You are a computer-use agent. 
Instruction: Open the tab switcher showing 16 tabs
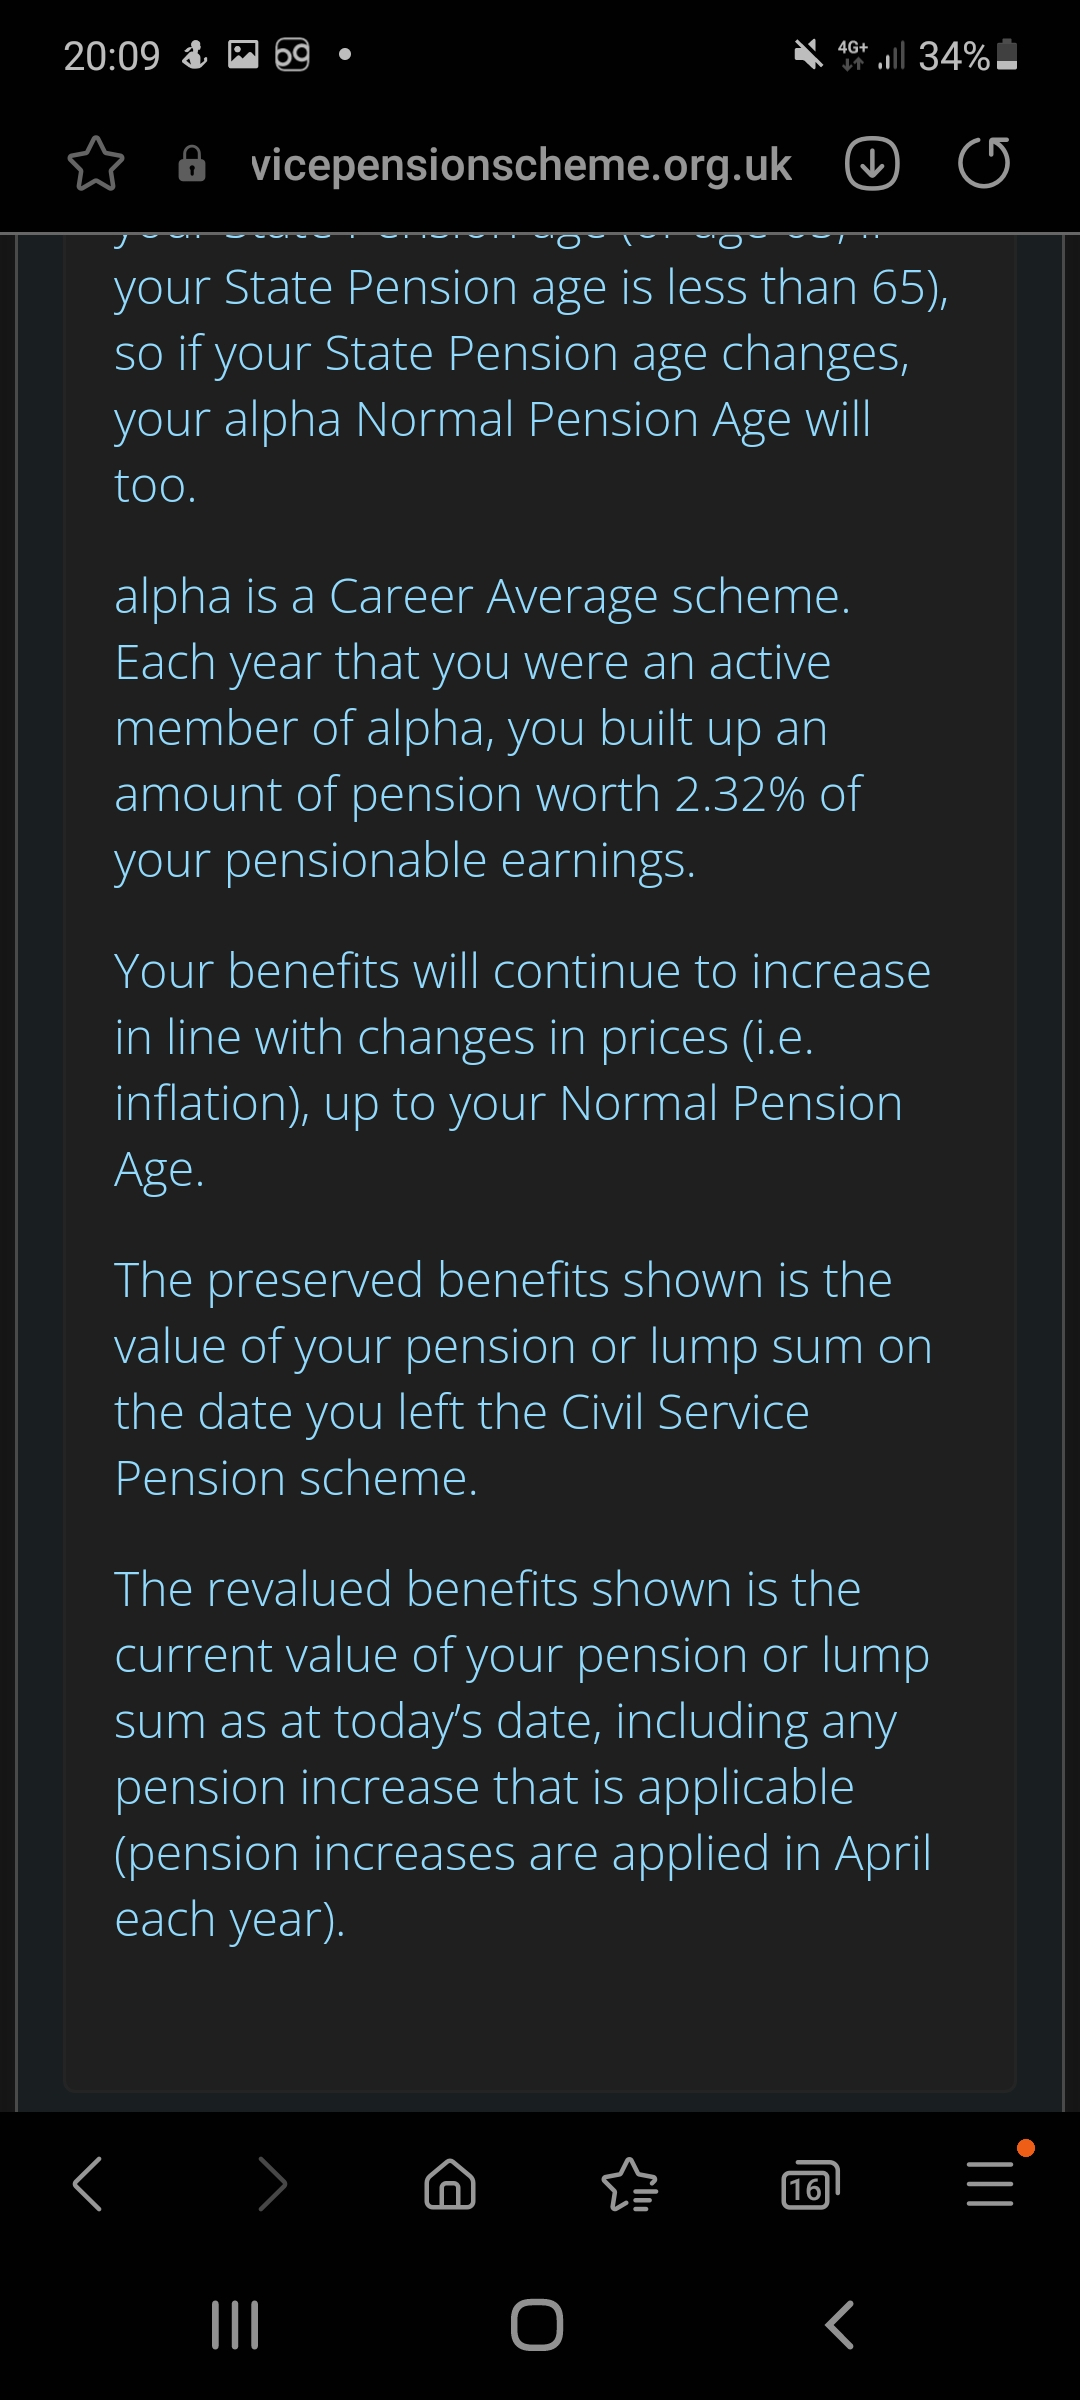(x=809, y=2186)
